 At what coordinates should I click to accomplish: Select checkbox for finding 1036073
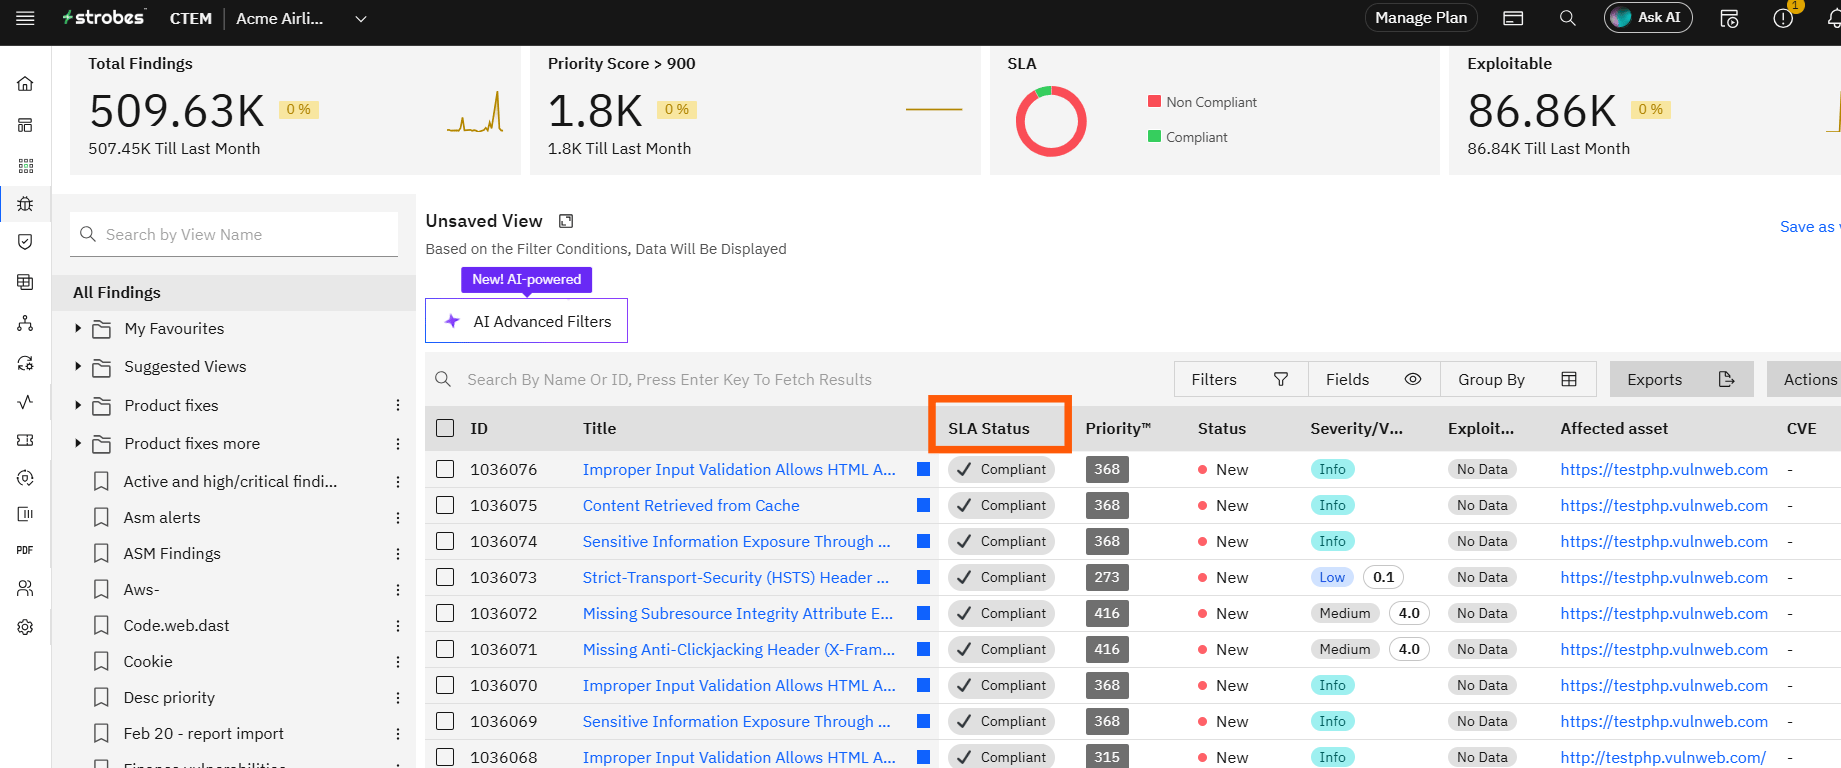[445, 577]
